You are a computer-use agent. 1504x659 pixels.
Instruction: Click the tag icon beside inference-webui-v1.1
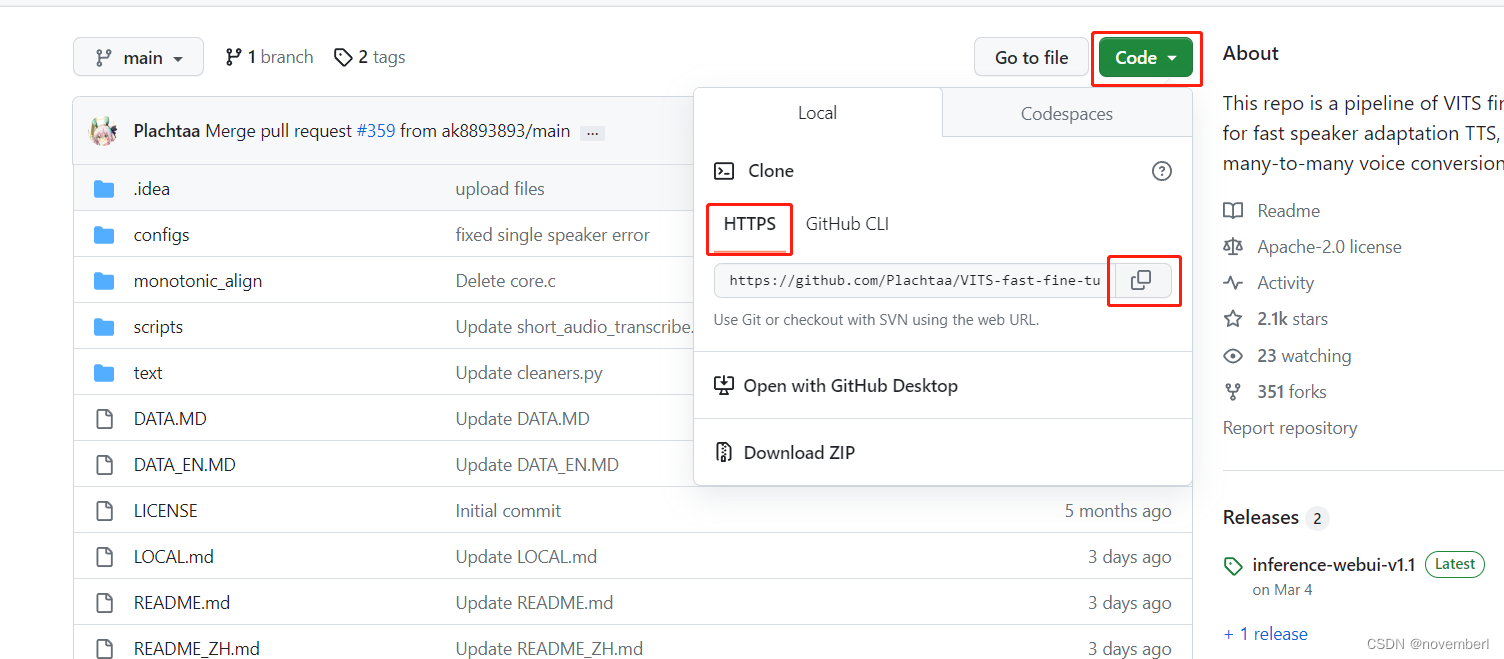pyautogui.click(x=1234, y=565)
